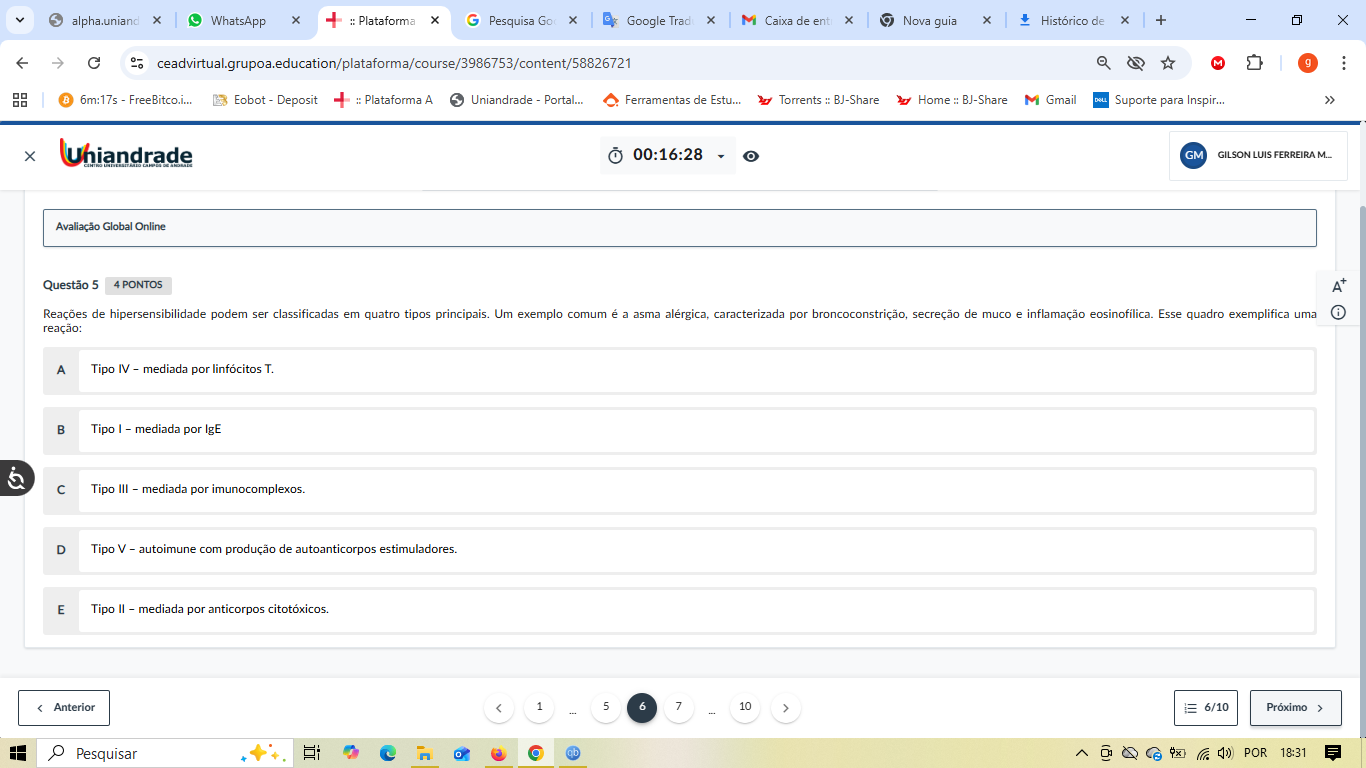Go to the next question with Próximo

coord(1295,708)
